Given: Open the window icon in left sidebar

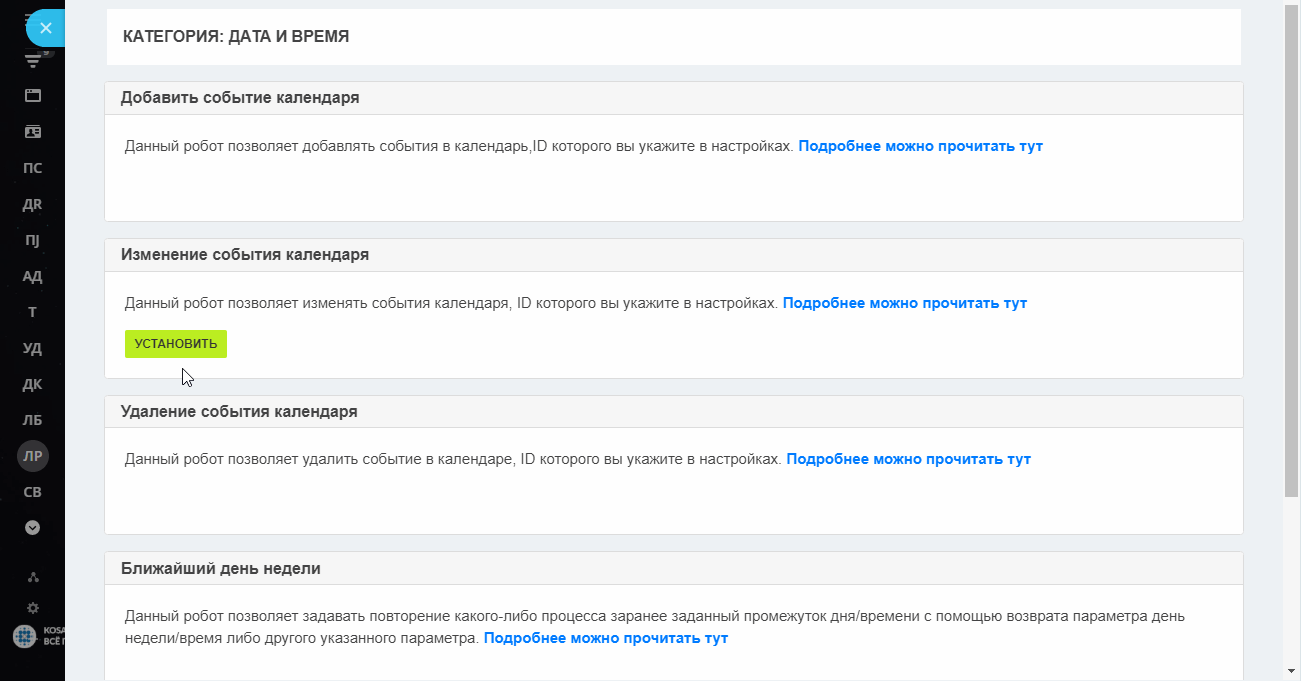Looking at the screenshot, I should (33, 96).
